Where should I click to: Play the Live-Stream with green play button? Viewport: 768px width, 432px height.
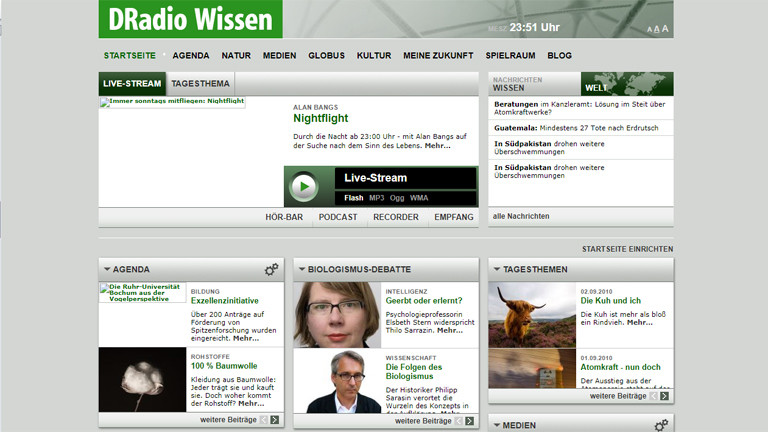(304, 187)
